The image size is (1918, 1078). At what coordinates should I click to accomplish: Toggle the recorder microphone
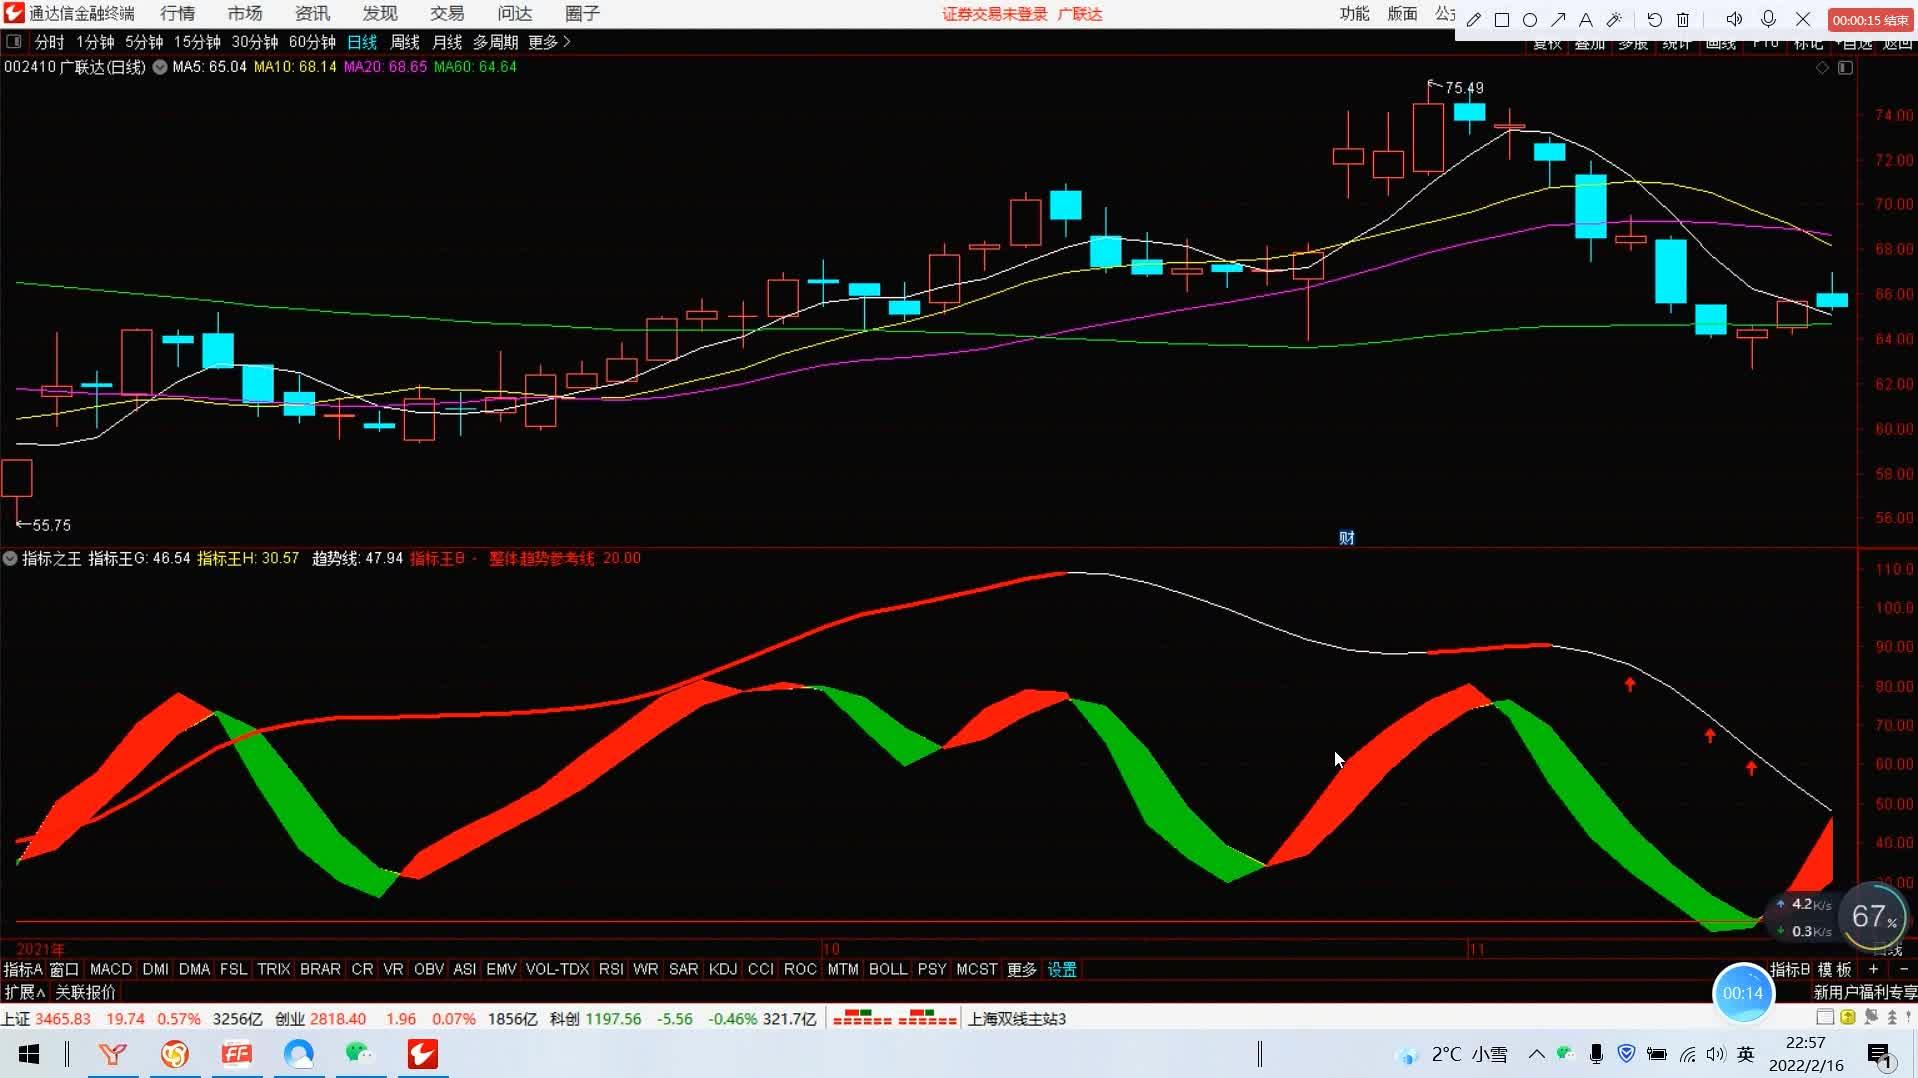click(x=1768, y=20)
